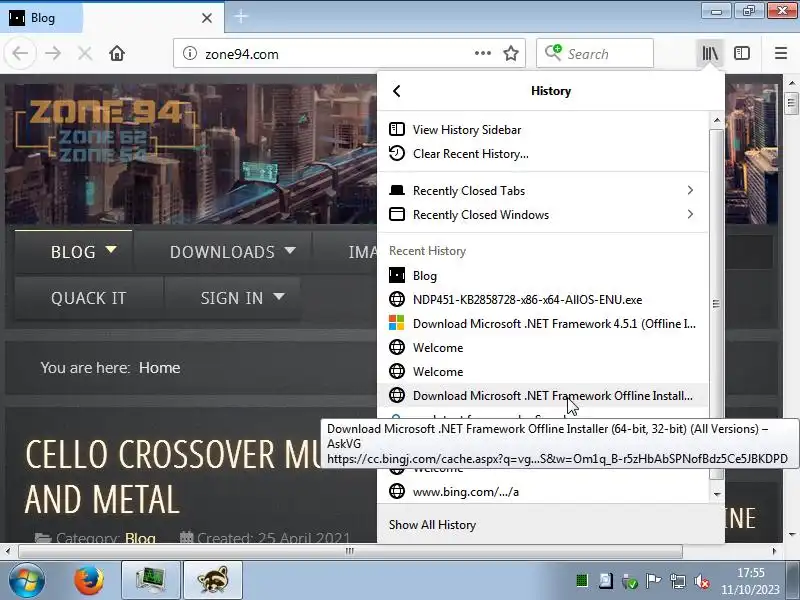The width and height of the screenshot is (800, 600).
Task: Open a new tab with plus
Action: pyautogui.click(x=241, y=17)
